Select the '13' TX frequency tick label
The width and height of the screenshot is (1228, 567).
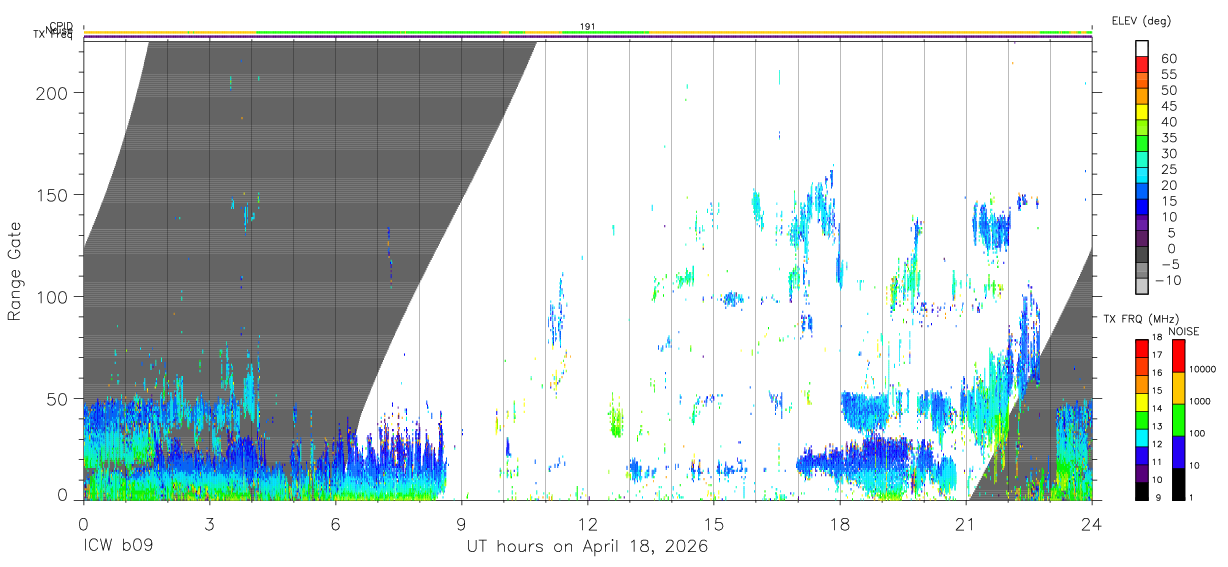coord(1159,428)
